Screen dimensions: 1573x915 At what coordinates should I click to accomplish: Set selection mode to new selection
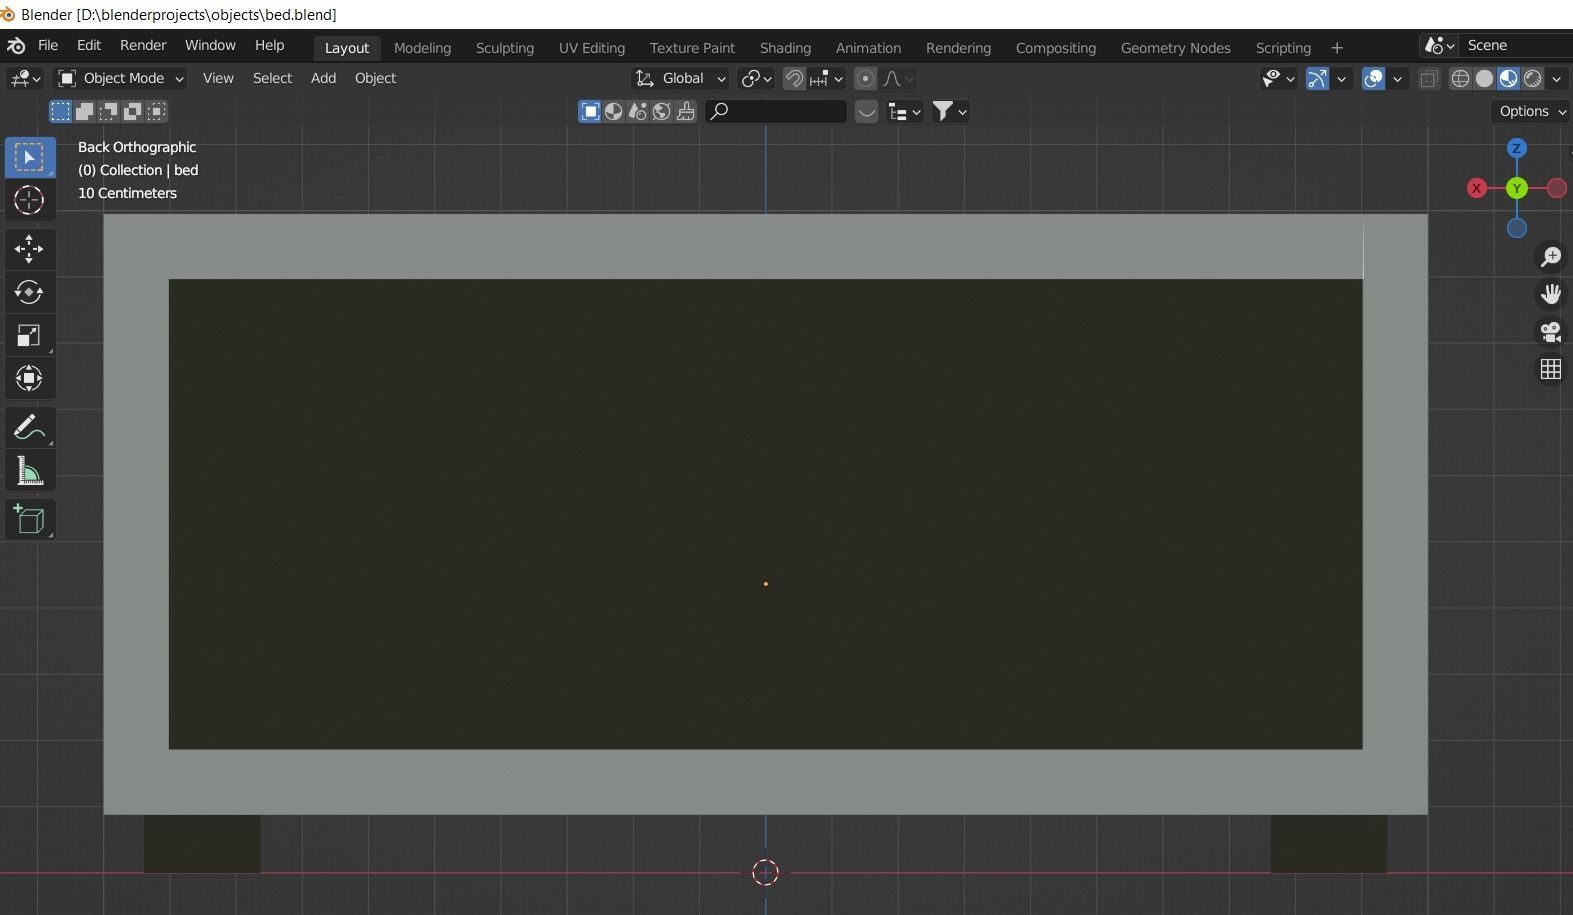[61, 111]
